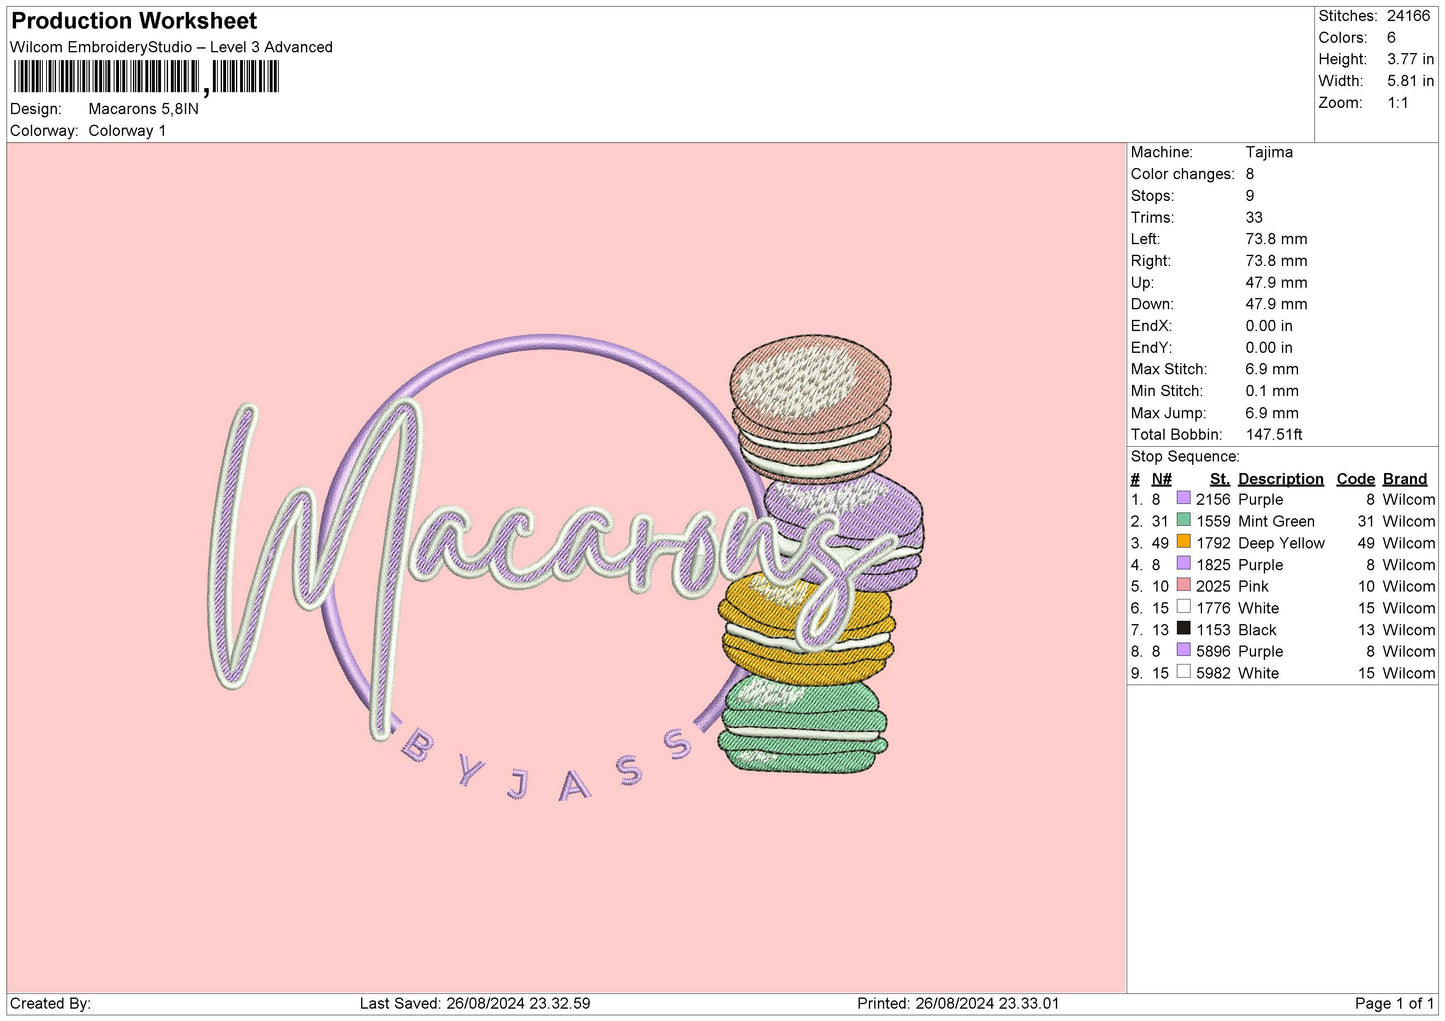Click the Height value '3.77 in'
Viewport: 1445px width, 1021px height.
click(x=1410, y=59)
